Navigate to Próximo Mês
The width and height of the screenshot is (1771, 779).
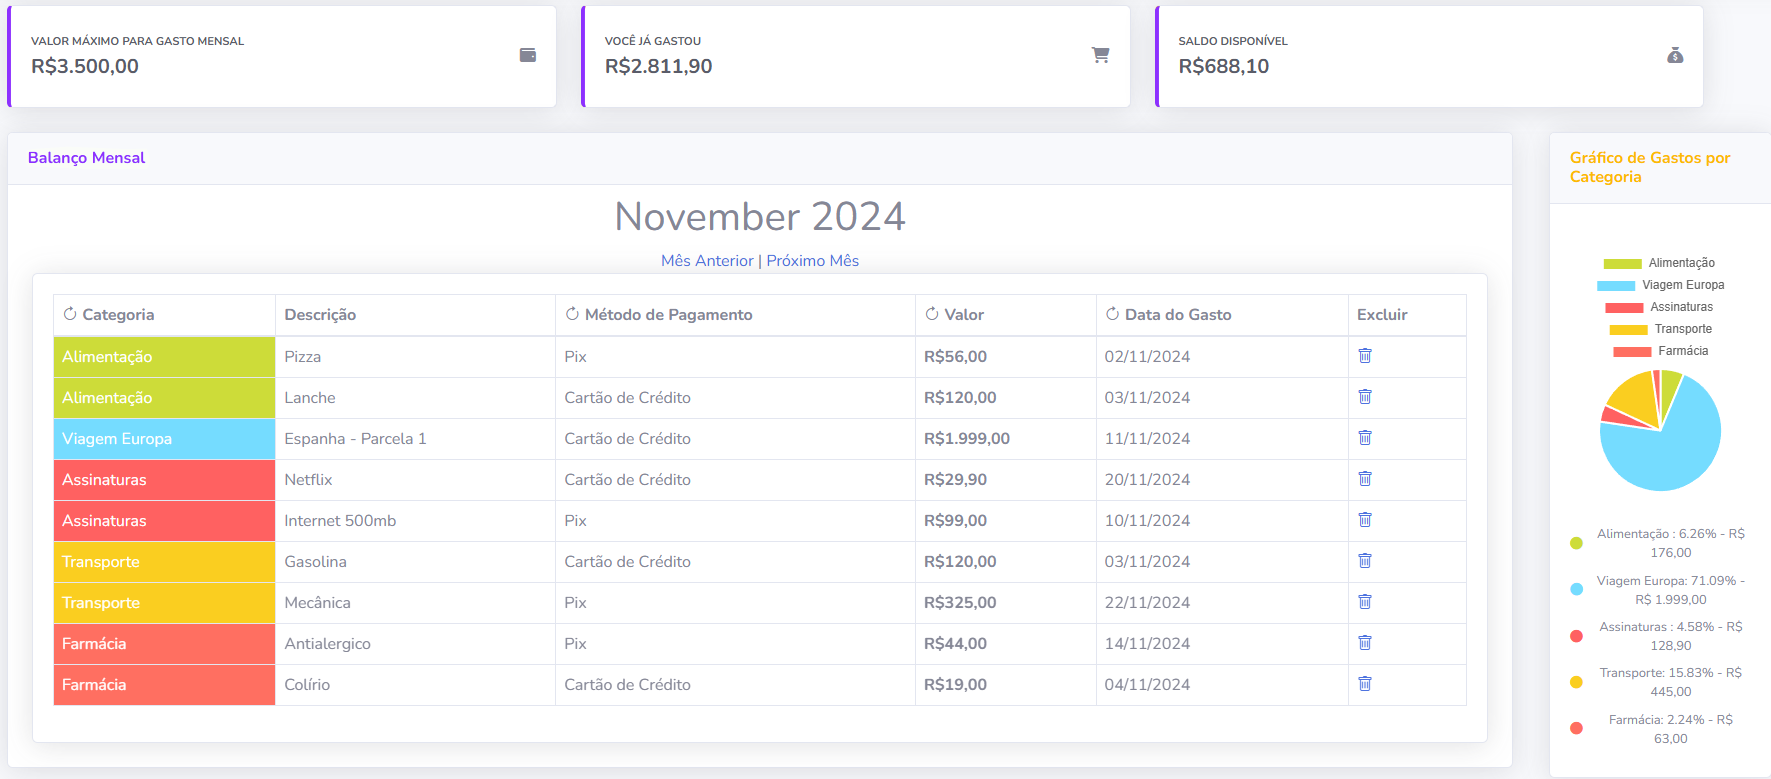(x=813, y=261)
